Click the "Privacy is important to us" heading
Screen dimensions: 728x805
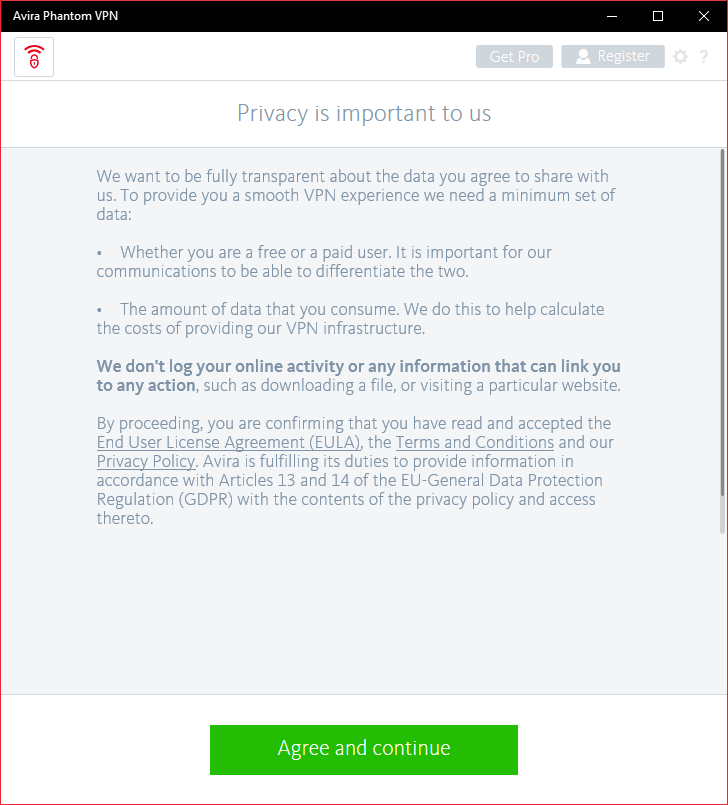click(x=364, y=113)
